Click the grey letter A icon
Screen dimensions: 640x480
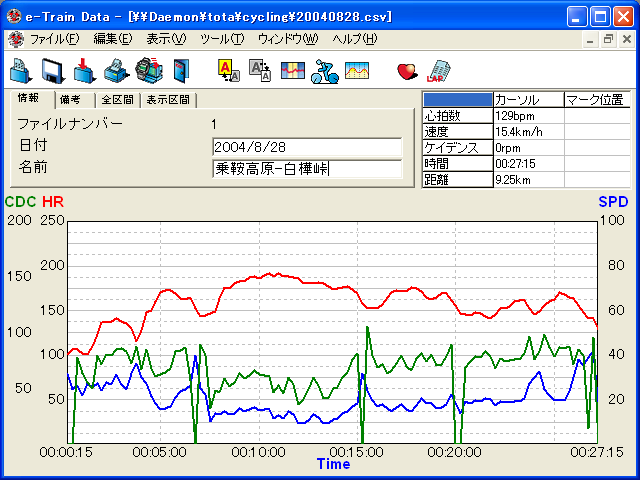pyautogui.click(x=260, y=70)
